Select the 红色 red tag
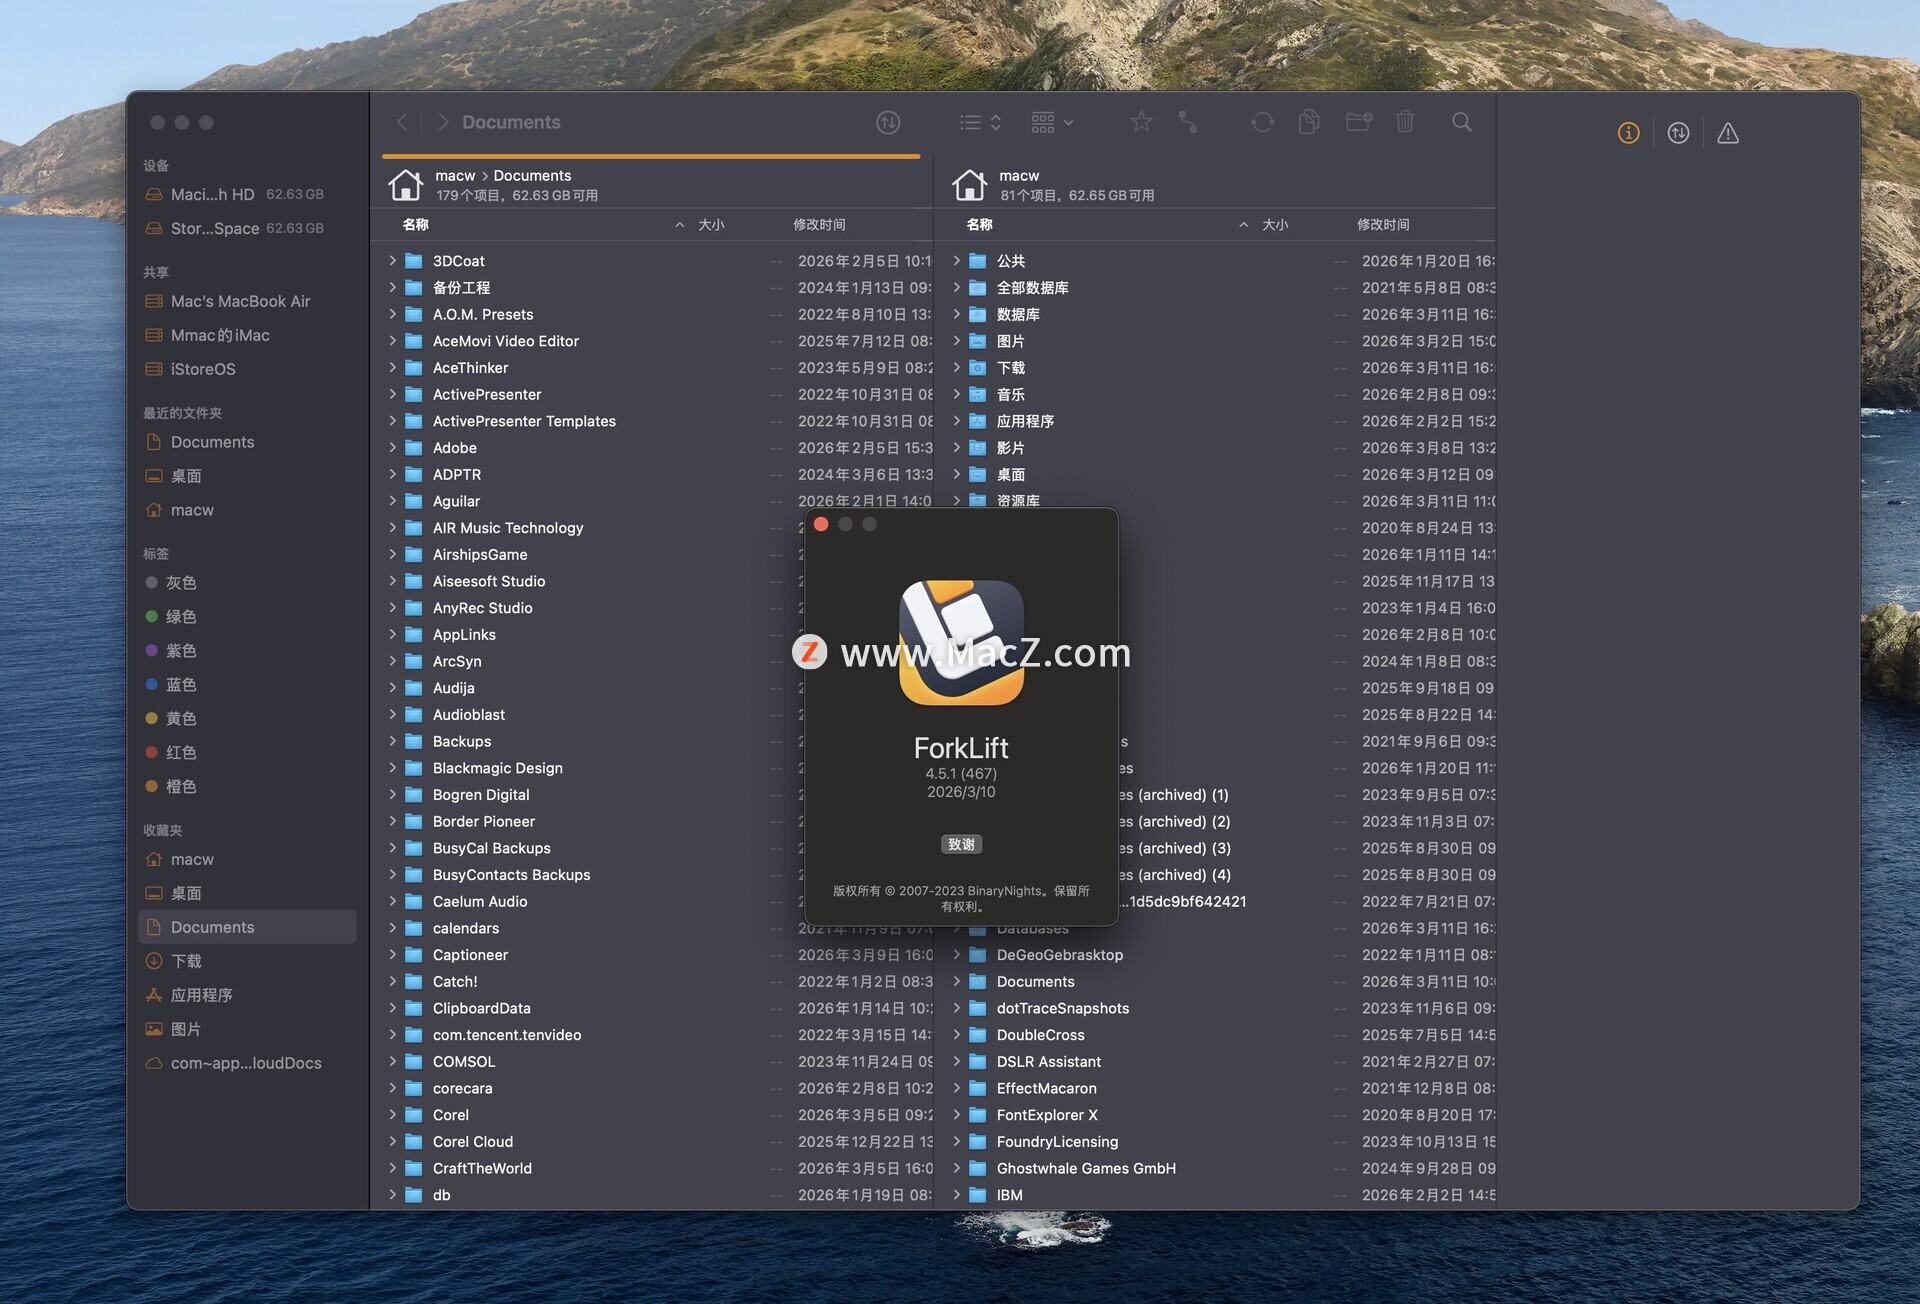Viewport: 1920px width, 1304px height. click(x=181, y=752)
